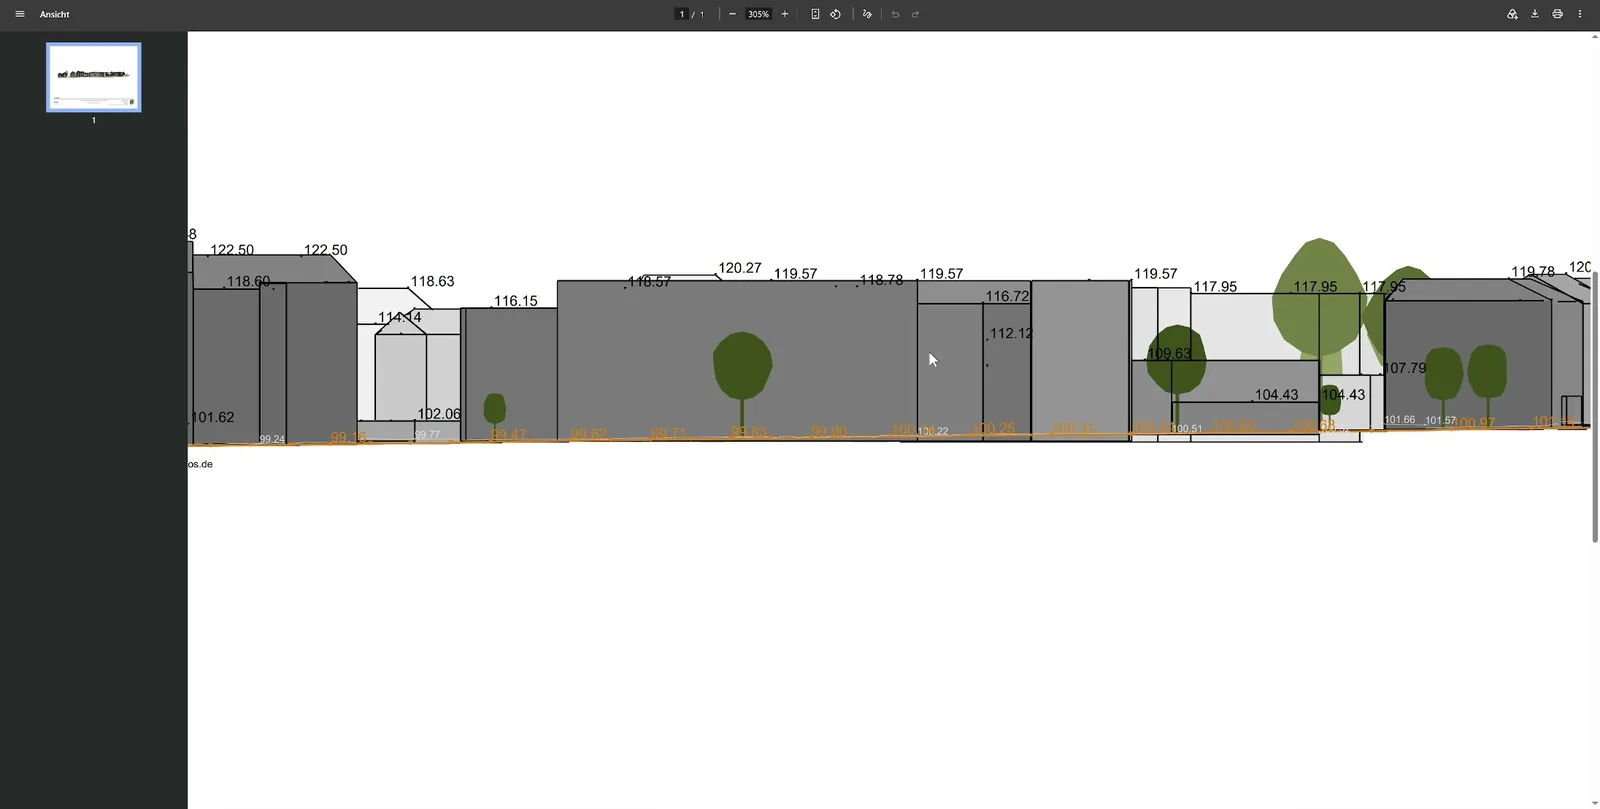
Task: Click the undo arrow icon
Action: tap(895, 14)
